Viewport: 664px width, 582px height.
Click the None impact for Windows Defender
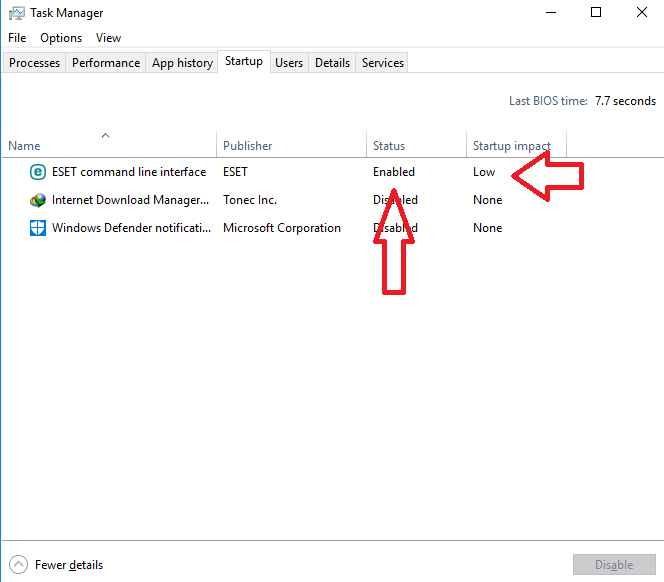[x=487, y=228]
